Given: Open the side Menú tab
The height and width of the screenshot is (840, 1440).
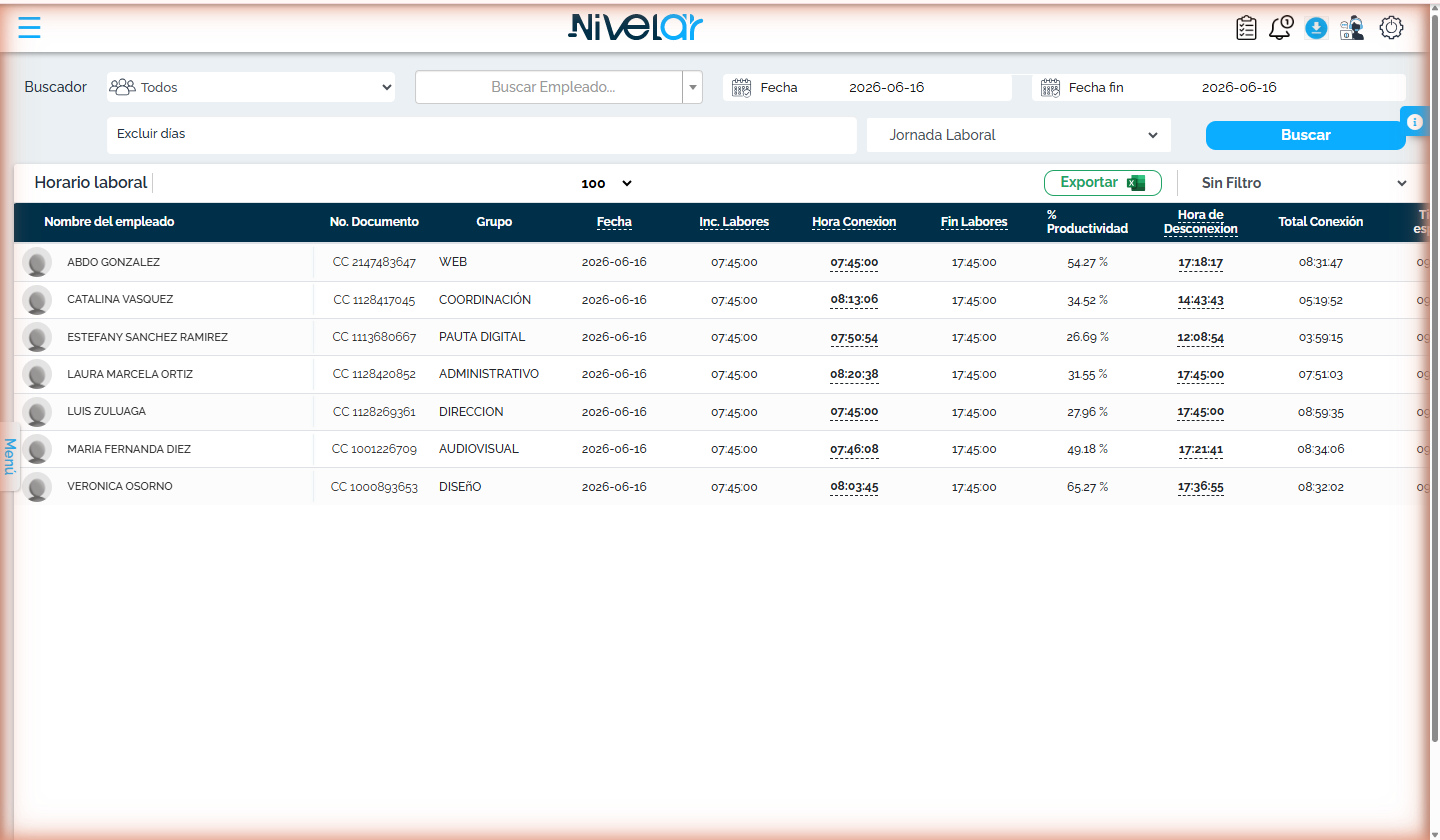Looking at the screenshot, I should 10,457.
